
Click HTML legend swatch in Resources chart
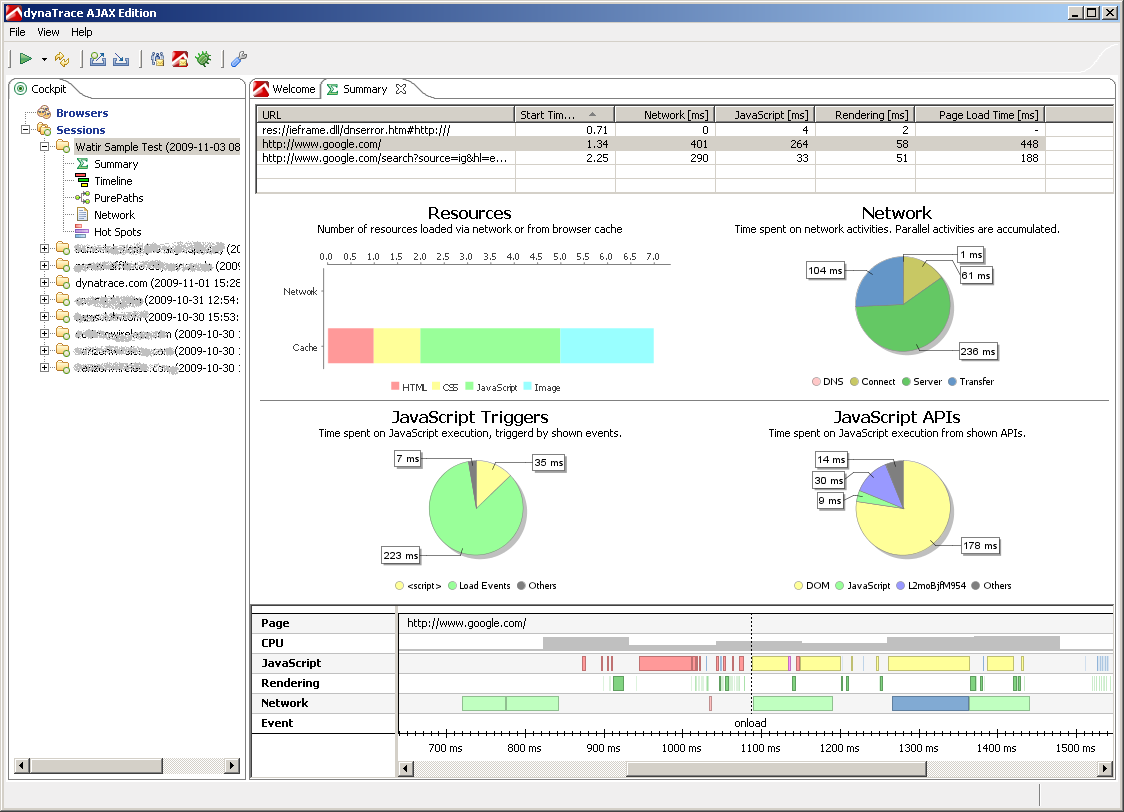[395, 386]
